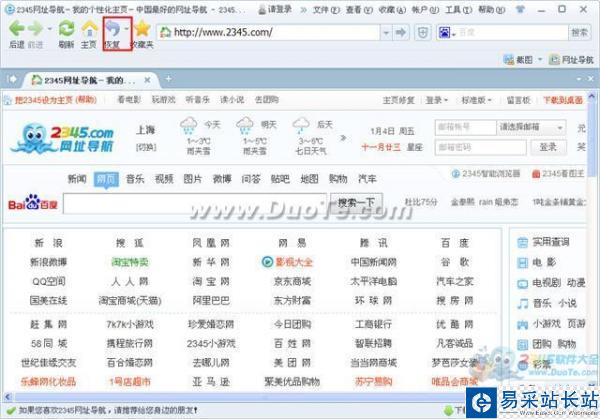Click the URL address bar

pos(269,33)
